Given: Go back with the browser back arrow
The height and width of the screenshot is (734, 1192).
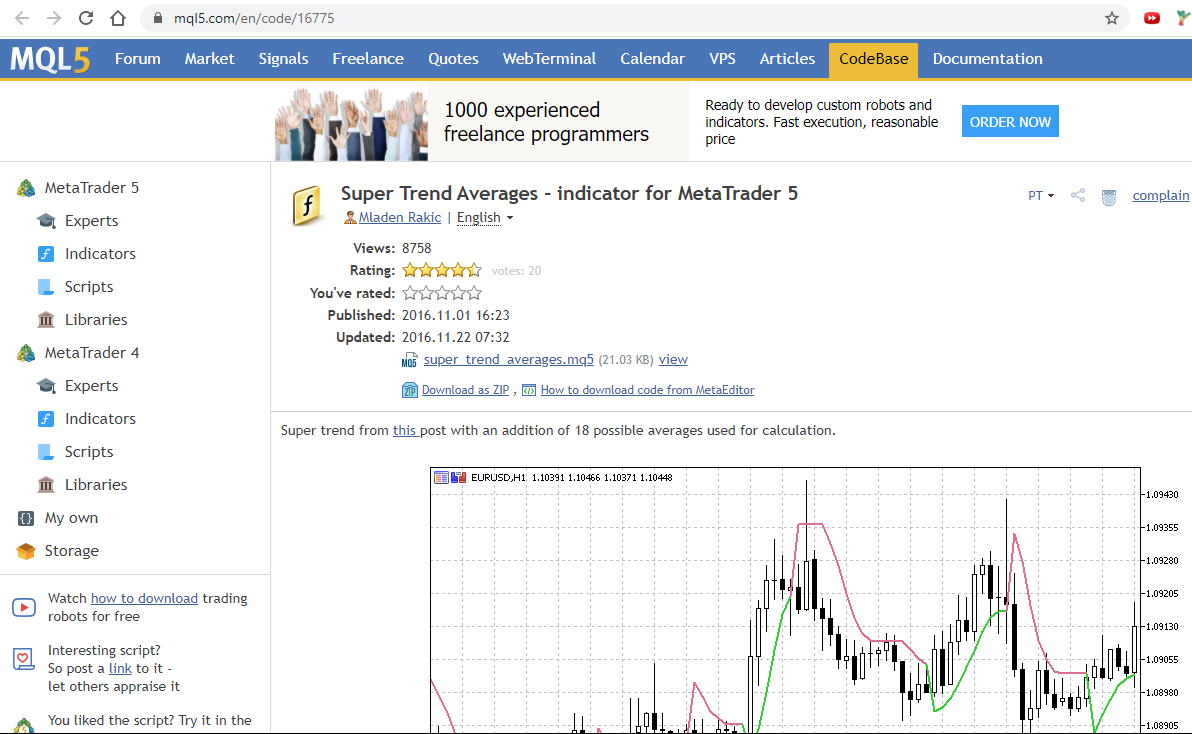Looking at the screenshot, I should point(22,18).
